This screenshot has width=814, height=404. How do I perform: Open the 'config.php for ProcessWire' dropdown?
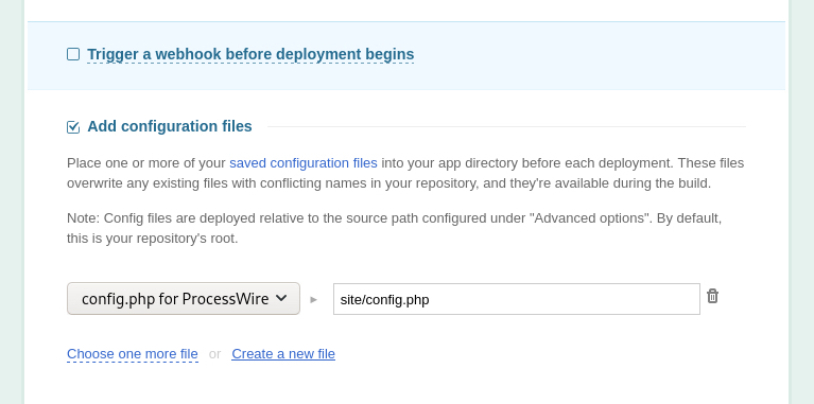183,299
